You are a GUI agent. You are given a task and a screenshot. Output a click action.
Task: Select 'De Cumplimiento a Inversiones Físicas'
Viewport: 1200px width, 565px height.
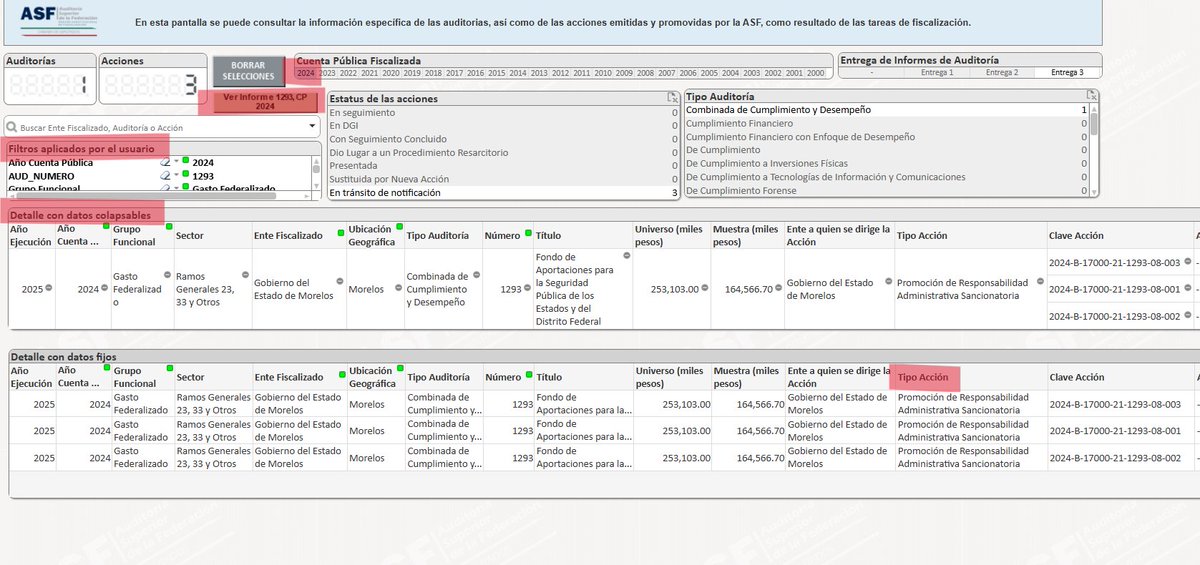[886, 163]
